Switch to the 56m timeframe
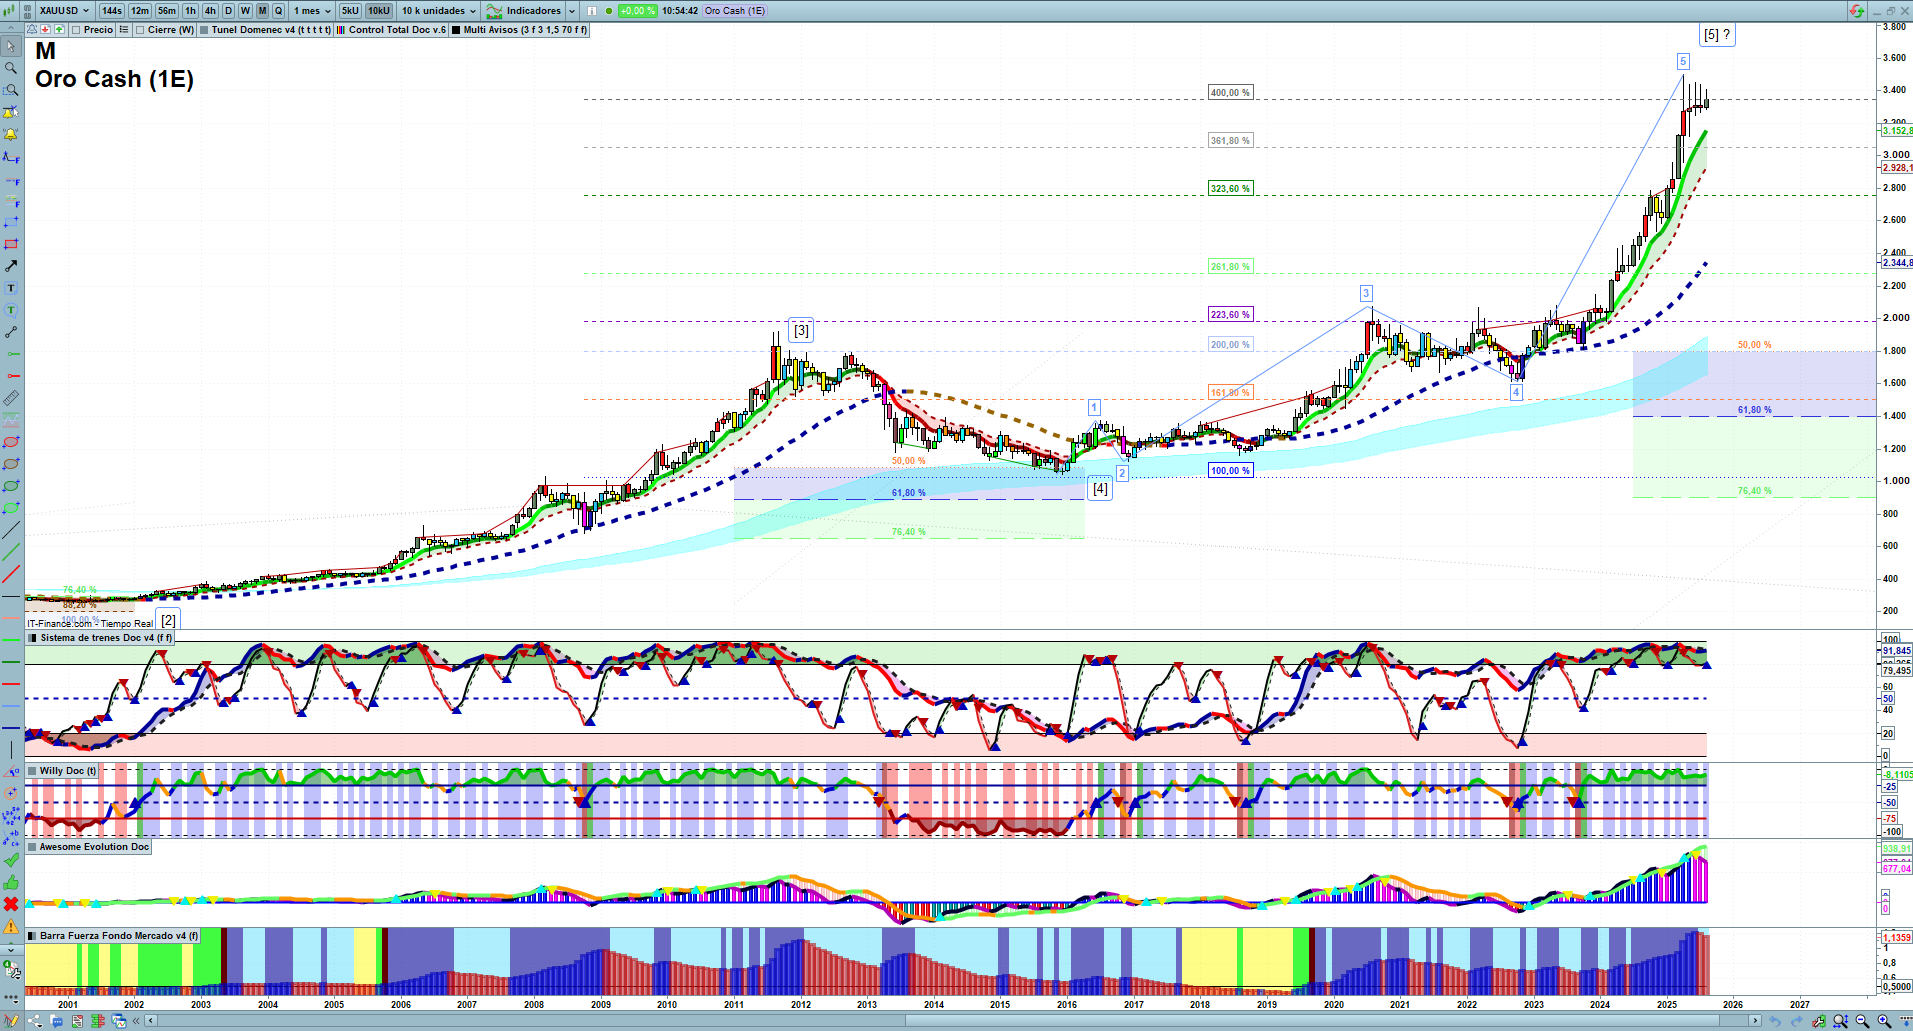Image resolution: width=1913 pixels, height=1031 pixels. [167, 11]
